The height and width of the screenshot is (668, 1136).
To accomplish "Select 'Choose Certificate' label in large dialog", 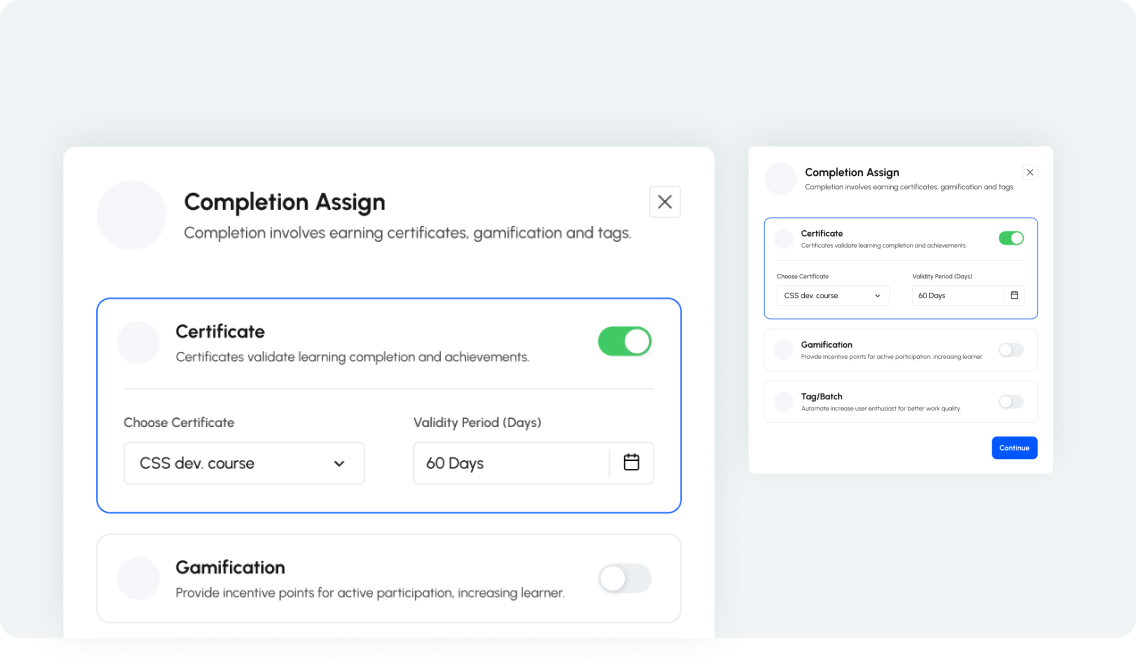I will pyautogui.click(x=179, y=422).
